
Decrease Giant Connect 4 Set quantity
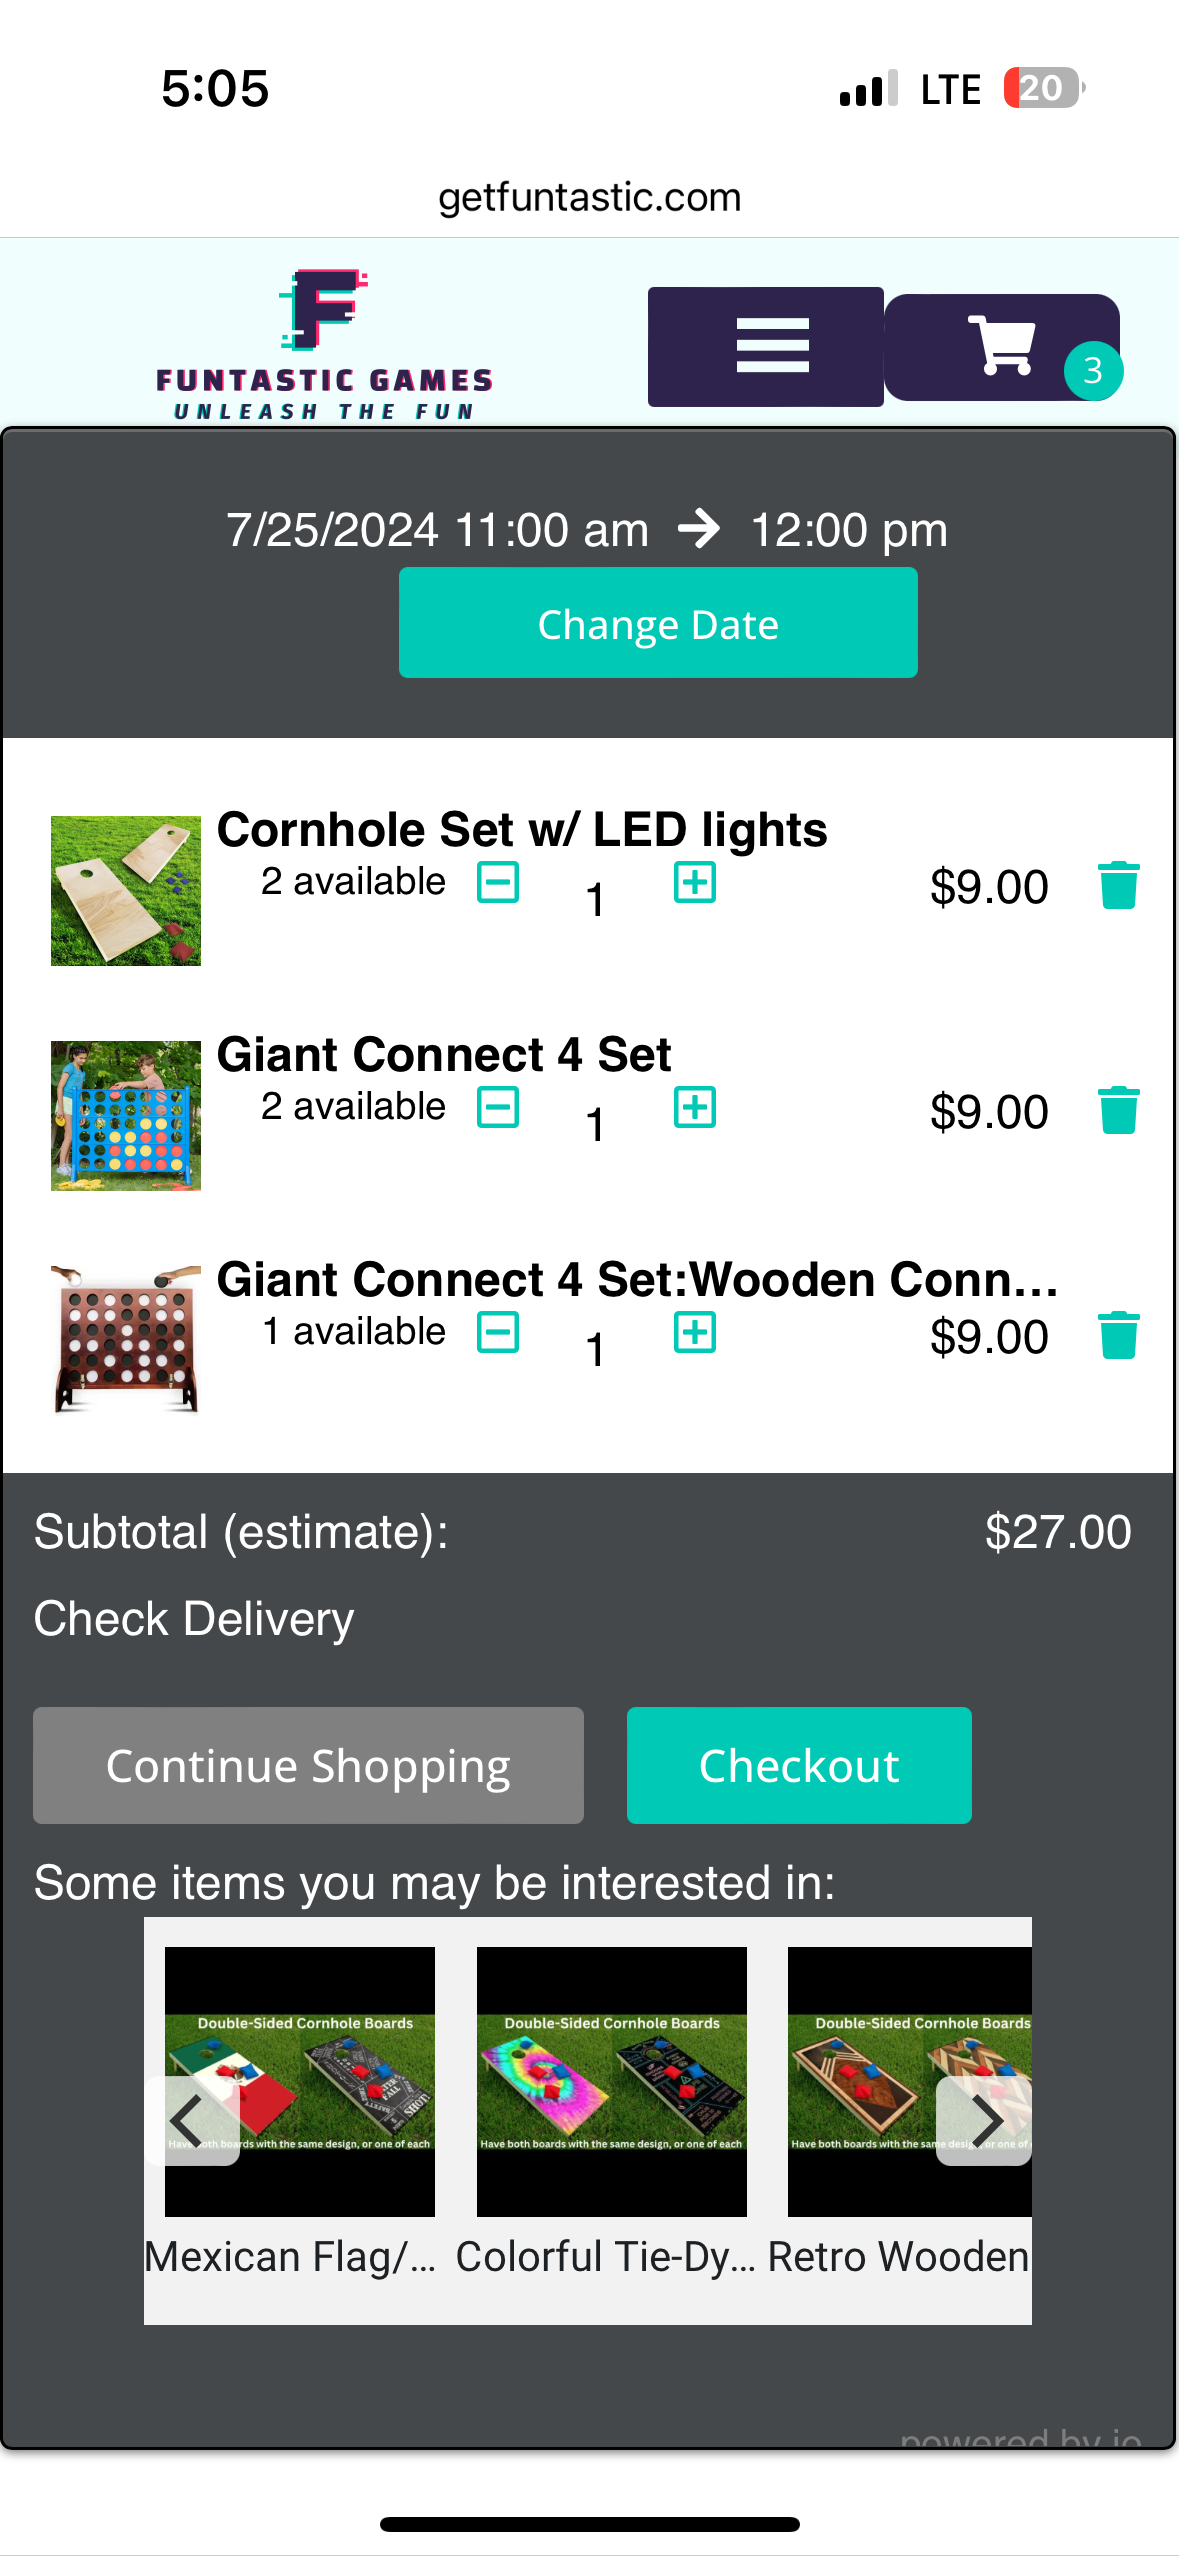pyautogui.click(x=498, y=1108)
